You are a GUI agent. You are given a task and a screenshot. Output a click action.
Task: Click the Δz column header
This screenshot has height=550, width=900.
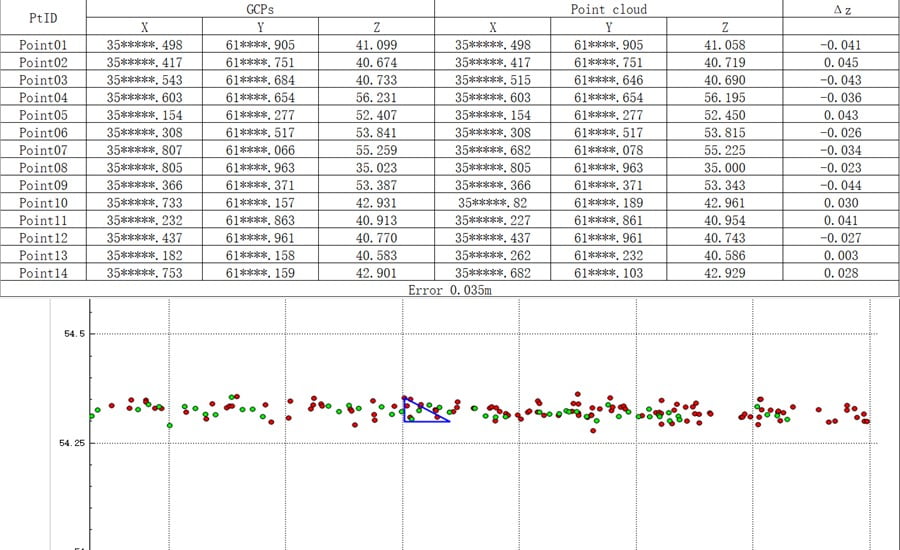tap(840, 9)
